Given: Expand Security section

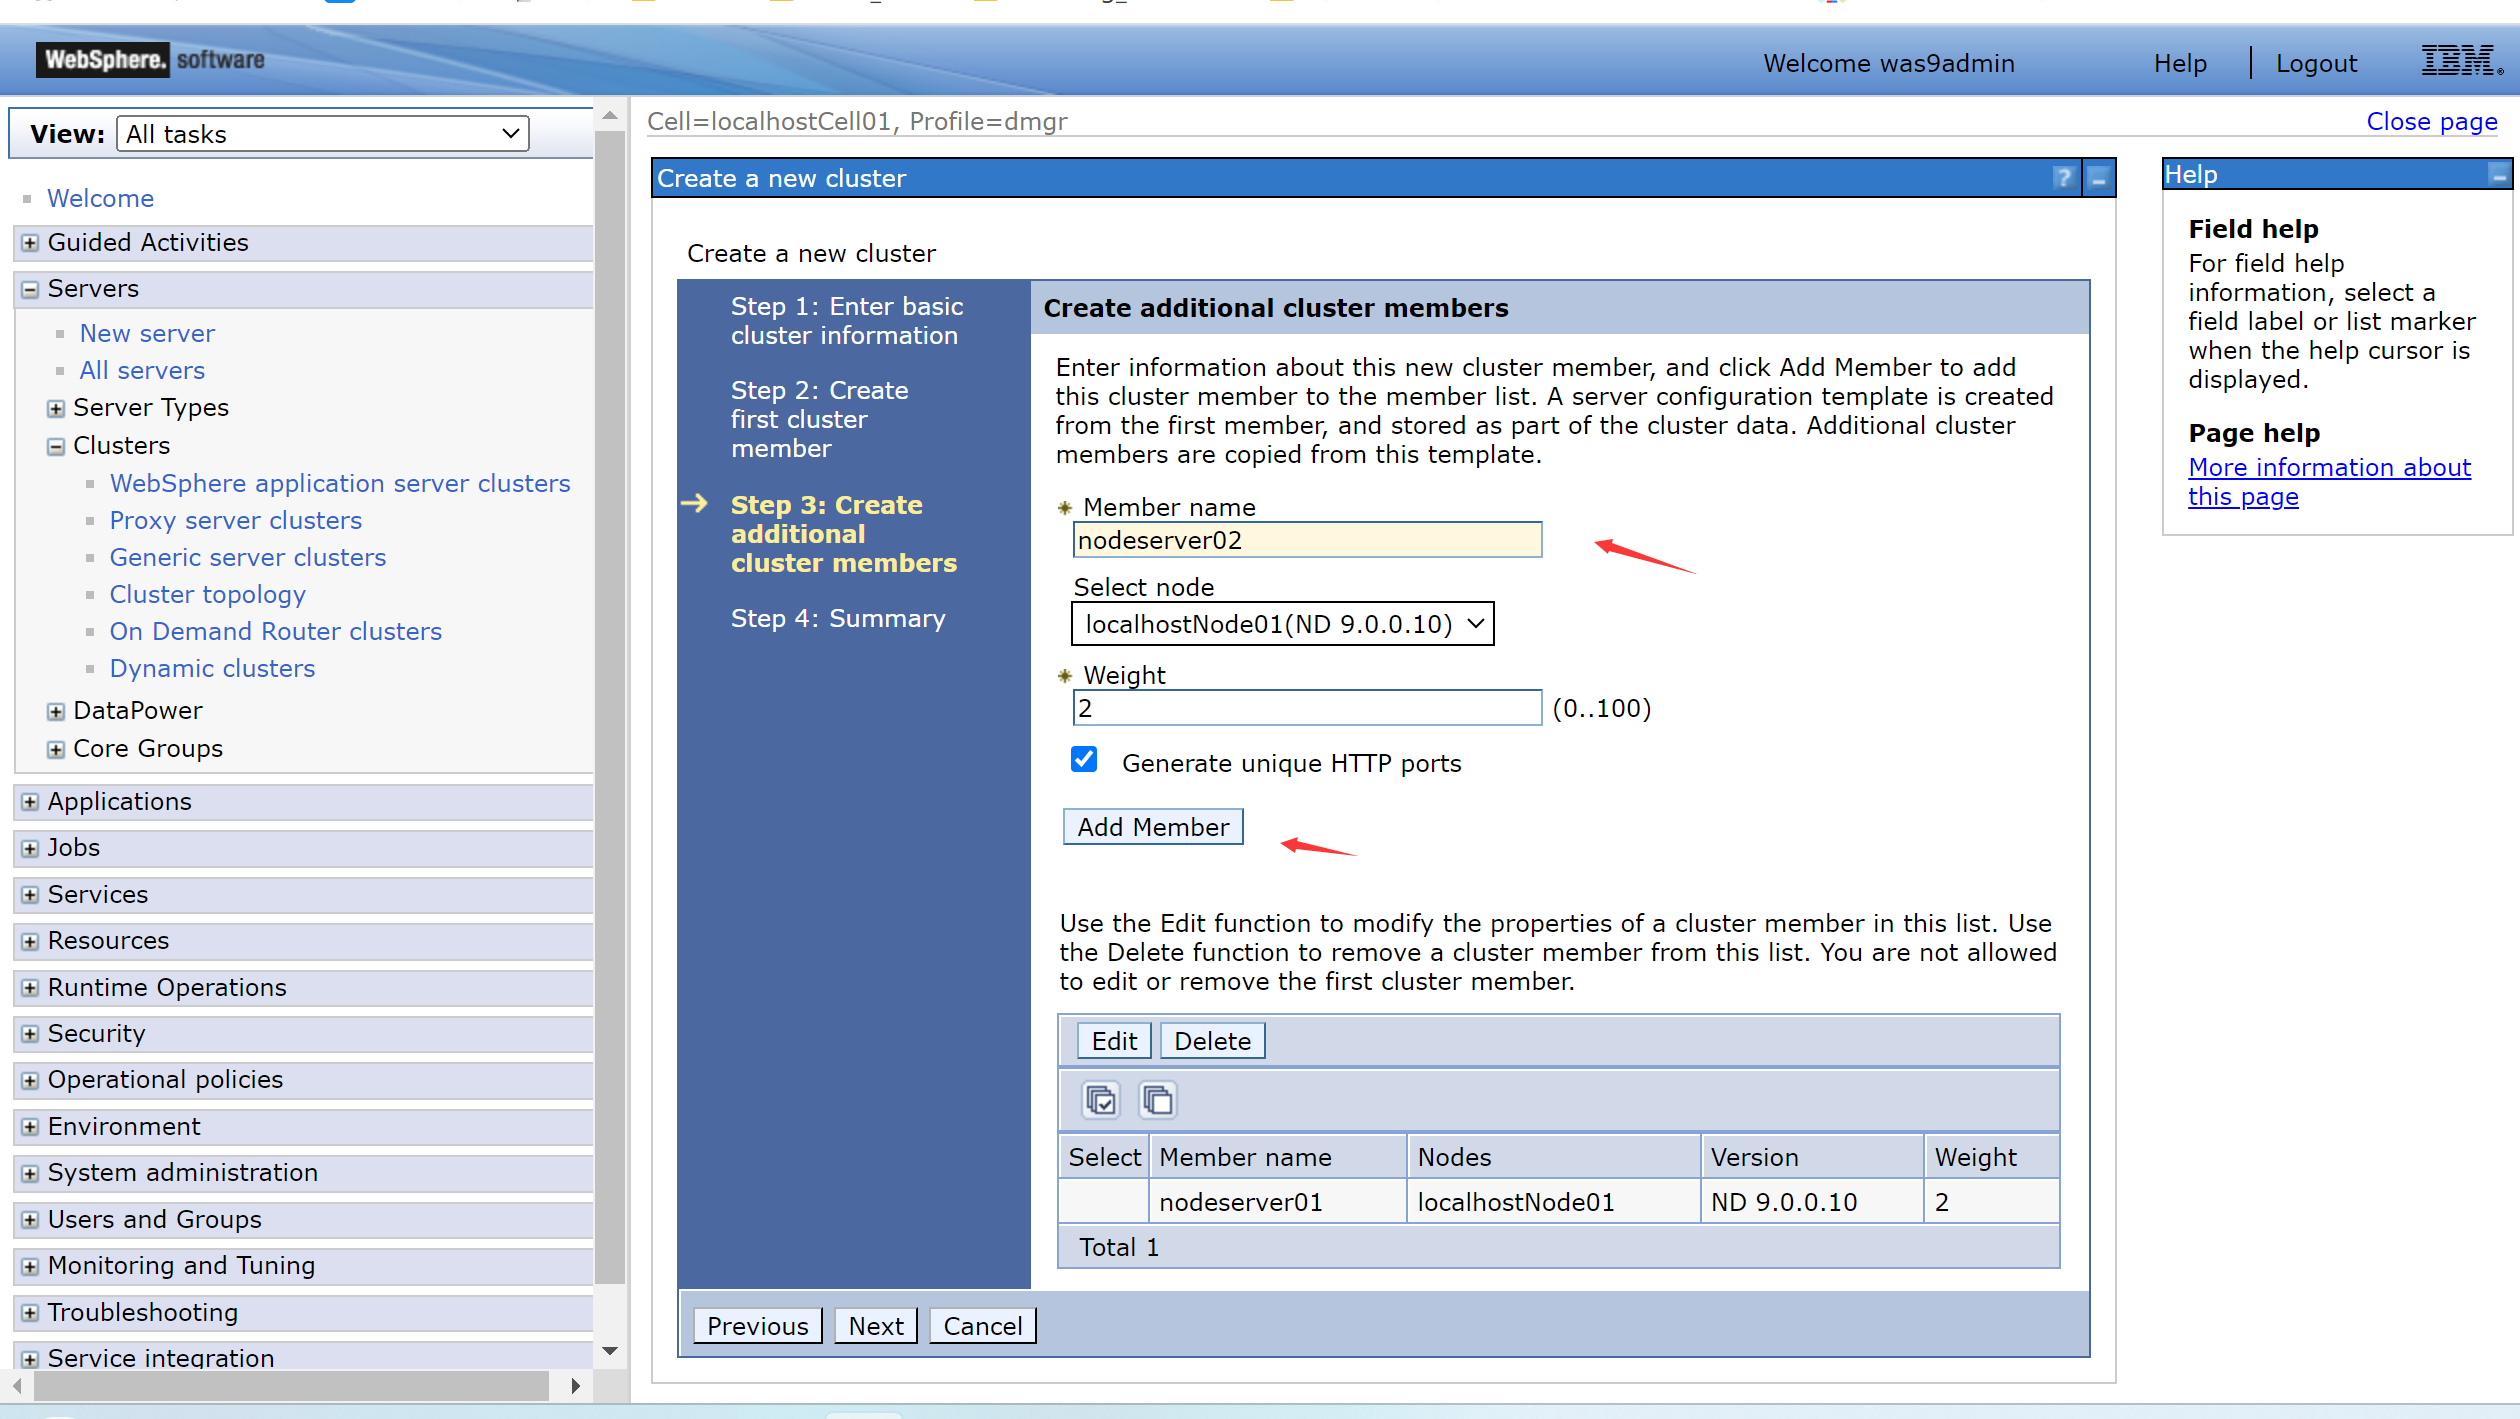Looking at the screenshot, I should point(30,1034).
